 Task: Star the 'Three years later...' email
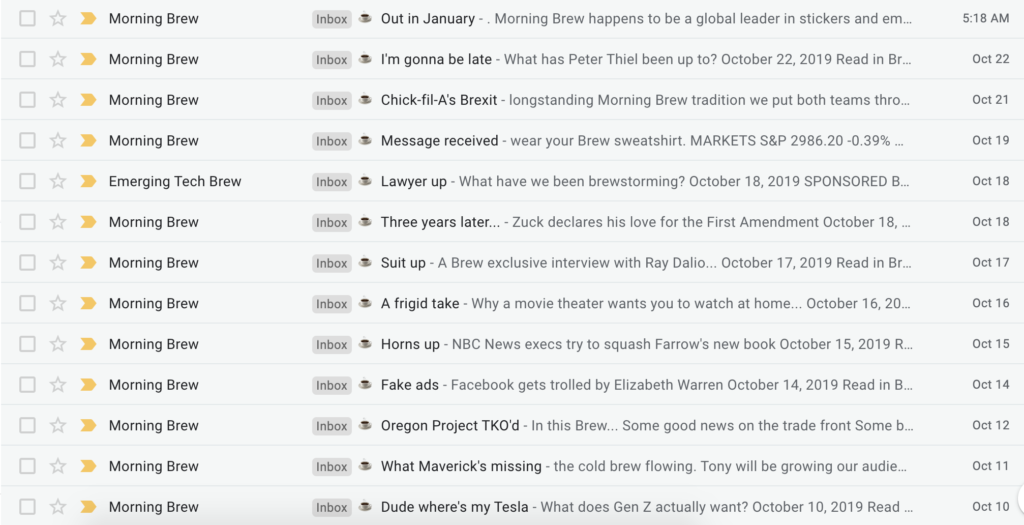coord(58,222)
